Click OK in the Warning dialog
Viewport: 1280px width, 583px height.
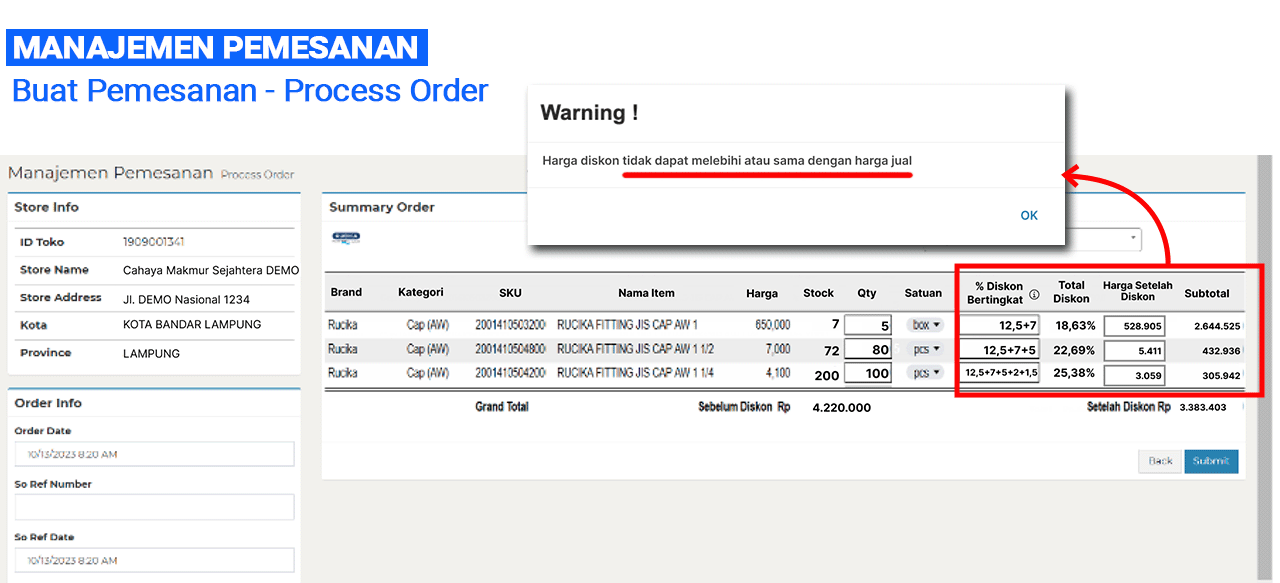pos(1029,216)
